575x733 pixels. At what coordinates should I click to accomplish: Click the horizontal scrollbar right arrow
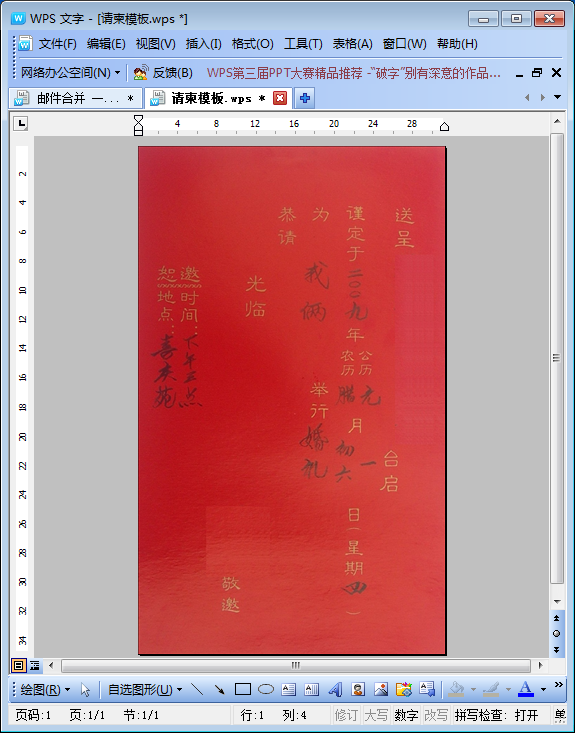[x=540, y=665]
